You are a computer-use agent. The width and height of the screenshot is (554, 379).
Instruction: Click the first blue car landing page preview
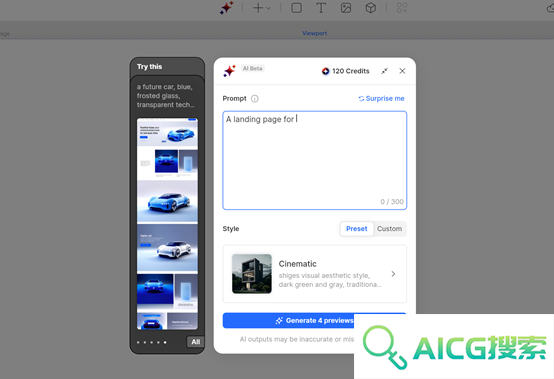point(167,132)
